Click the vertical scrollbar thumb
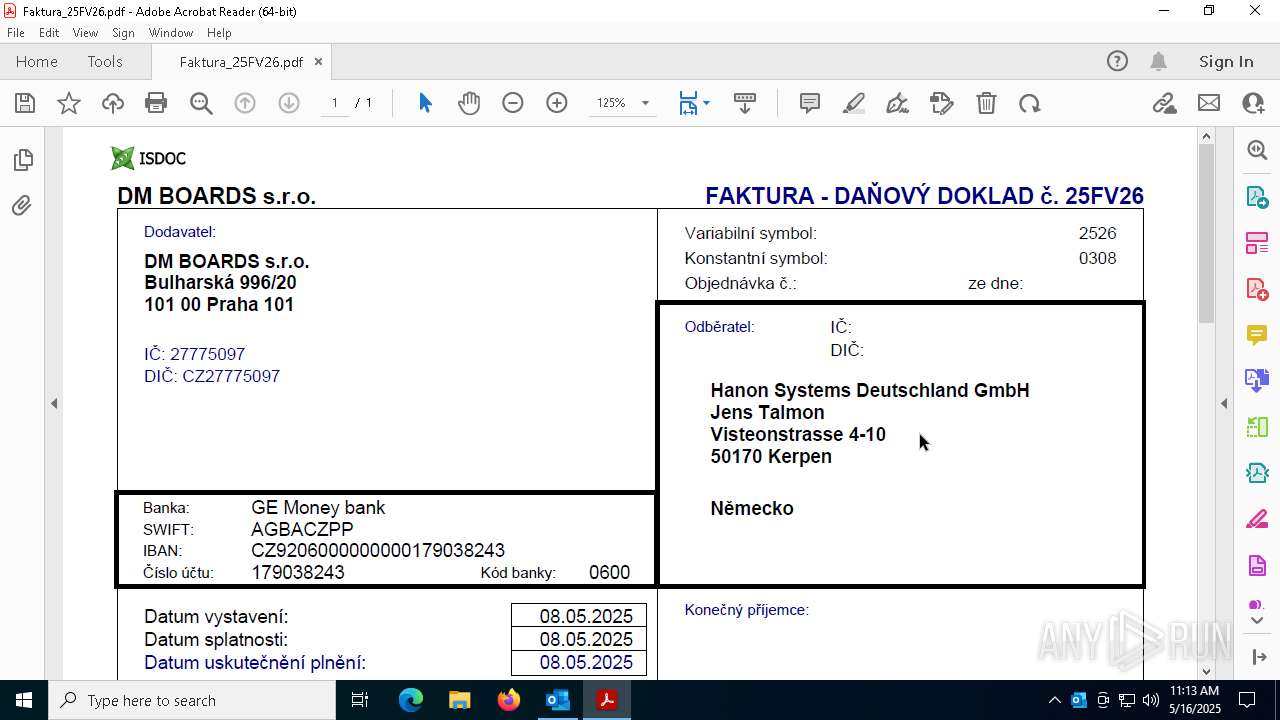The image size is (1280, 720). point(1205,232)
